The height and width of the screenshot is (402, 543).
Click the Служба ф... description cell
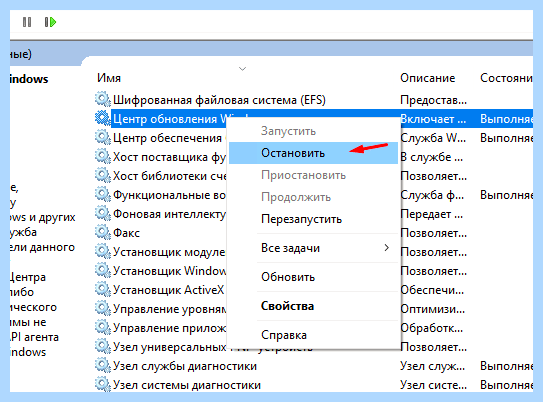coord(432,195)
